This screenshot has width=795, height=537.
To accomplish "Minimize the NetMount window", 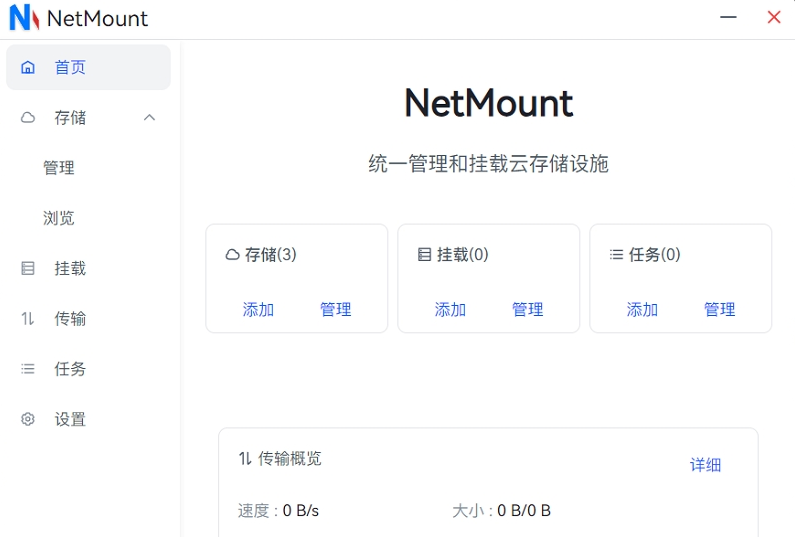I will 728,18.
